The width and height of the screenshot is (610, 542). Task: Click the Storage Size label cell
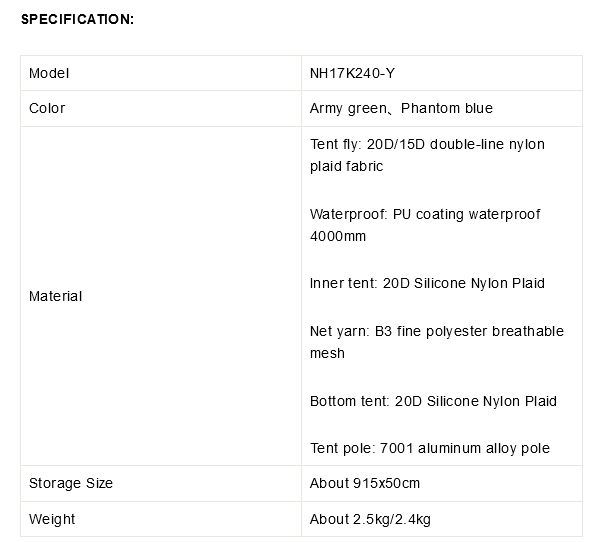click(71, 483)
